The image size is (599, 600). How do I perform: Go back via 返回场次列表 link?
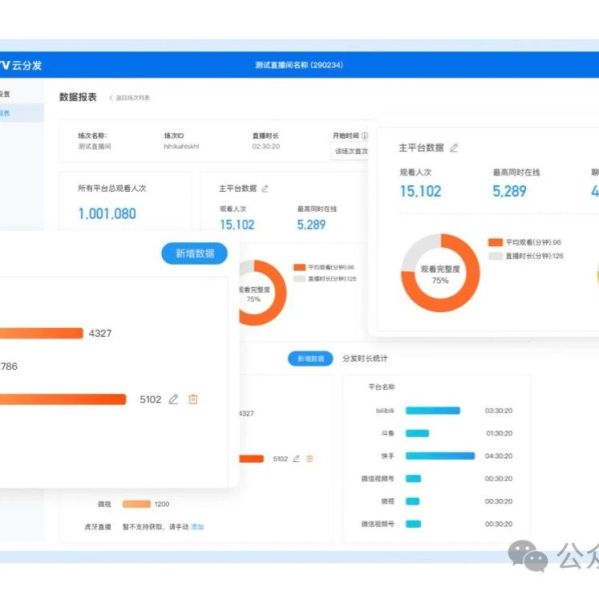click(130, 98)
